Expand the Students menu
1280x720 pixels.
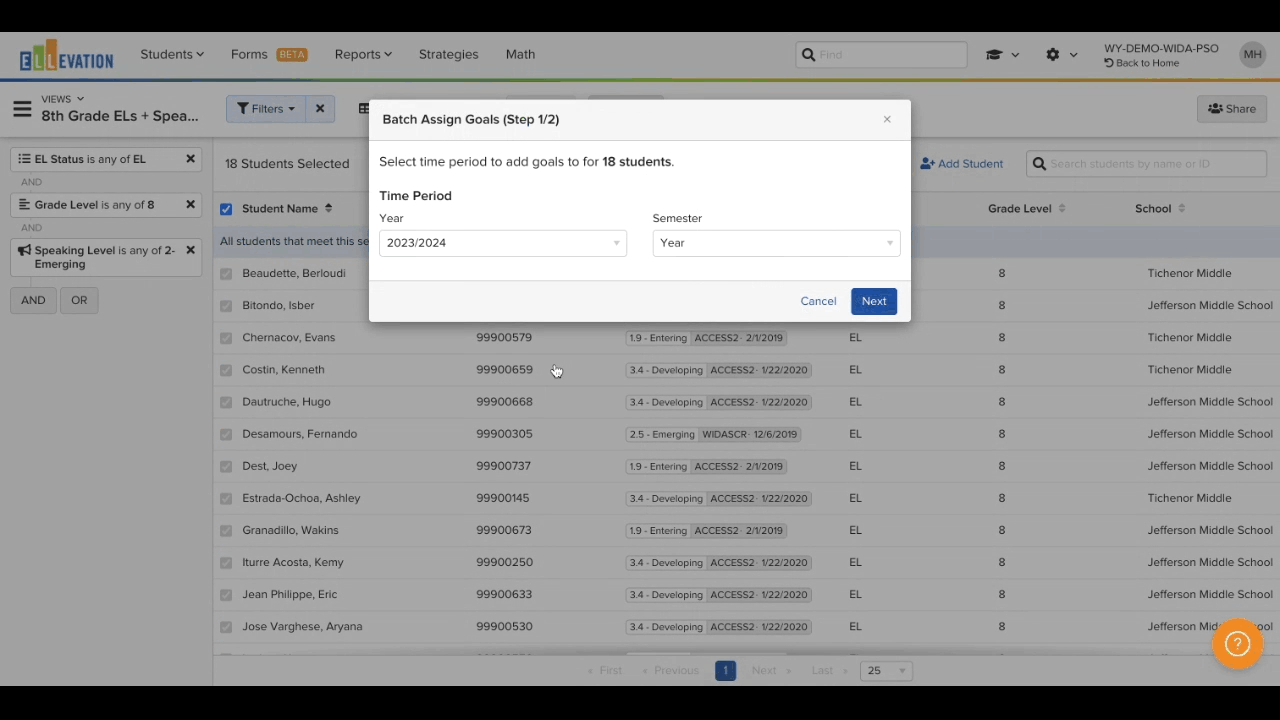pos(172,54)
